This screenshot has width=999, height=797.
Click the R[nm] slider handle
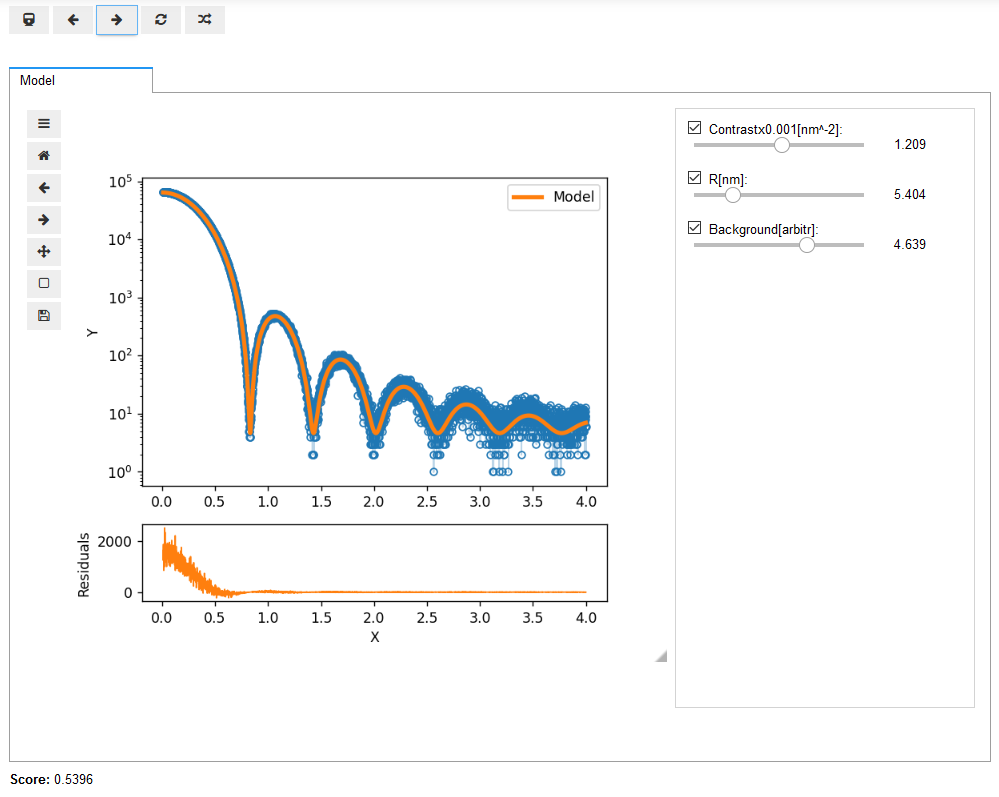point(733,195)
